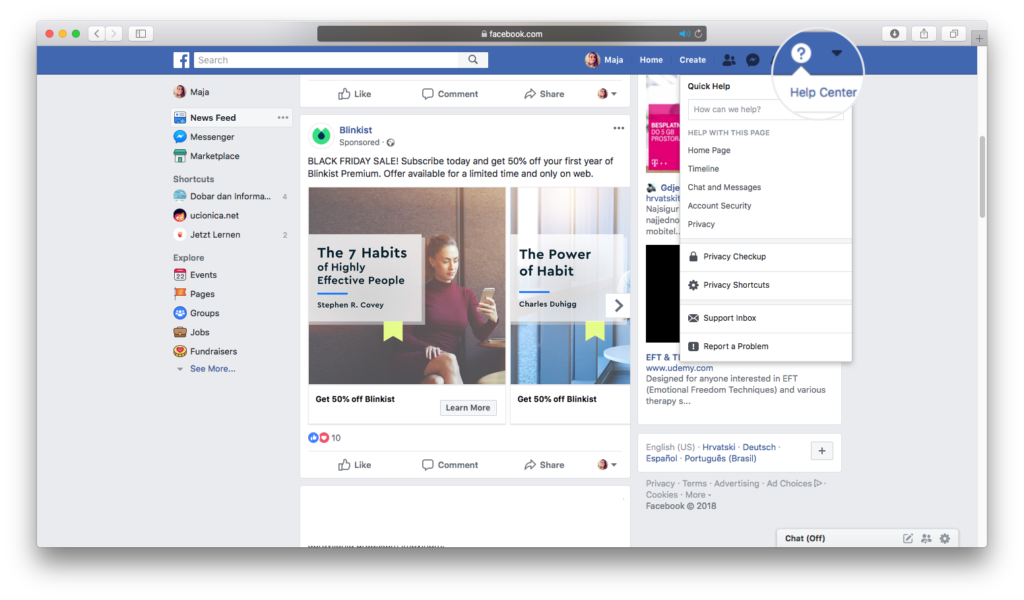Image resolution: width=1024 pixels, height=600 pixels.
Task: Click the Learn More button
Action: [x=468, y=408]
